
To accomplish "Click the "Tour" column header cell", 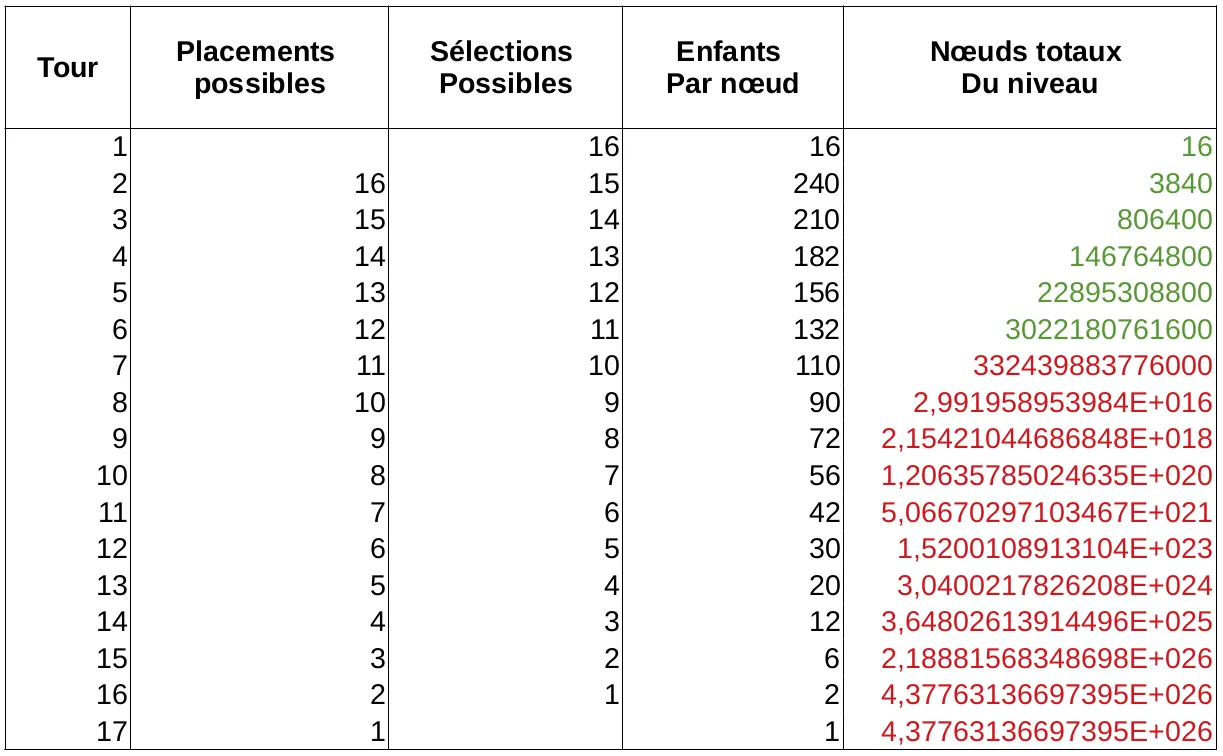I will click(x=68, y=68).
